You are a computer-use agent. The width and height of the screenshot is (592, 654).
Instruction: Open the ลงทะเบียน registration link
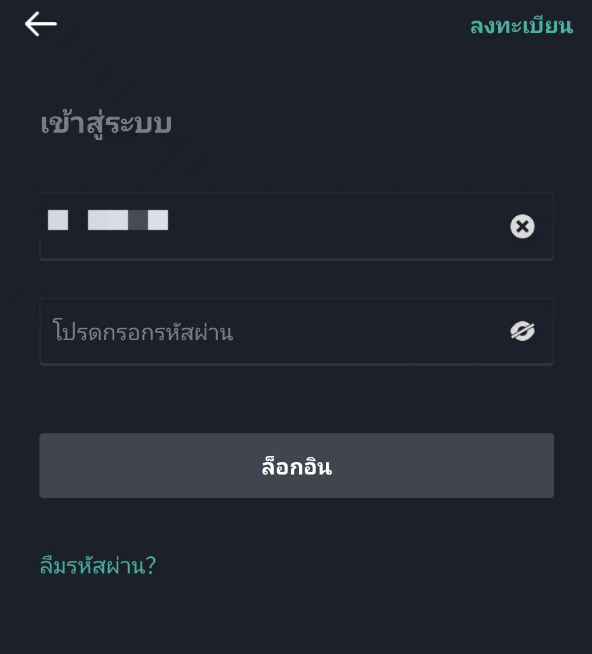(x=521, y=26)
